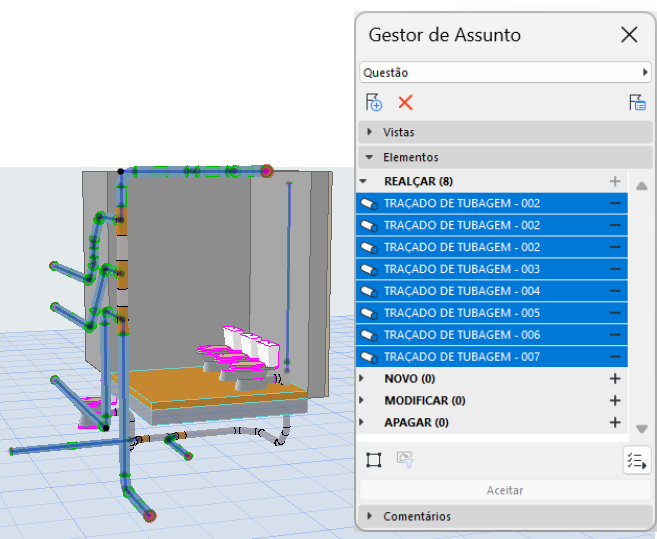The image size is (657, 539).
Task: Expand the Comentários section
Action: tap(505, 516)
